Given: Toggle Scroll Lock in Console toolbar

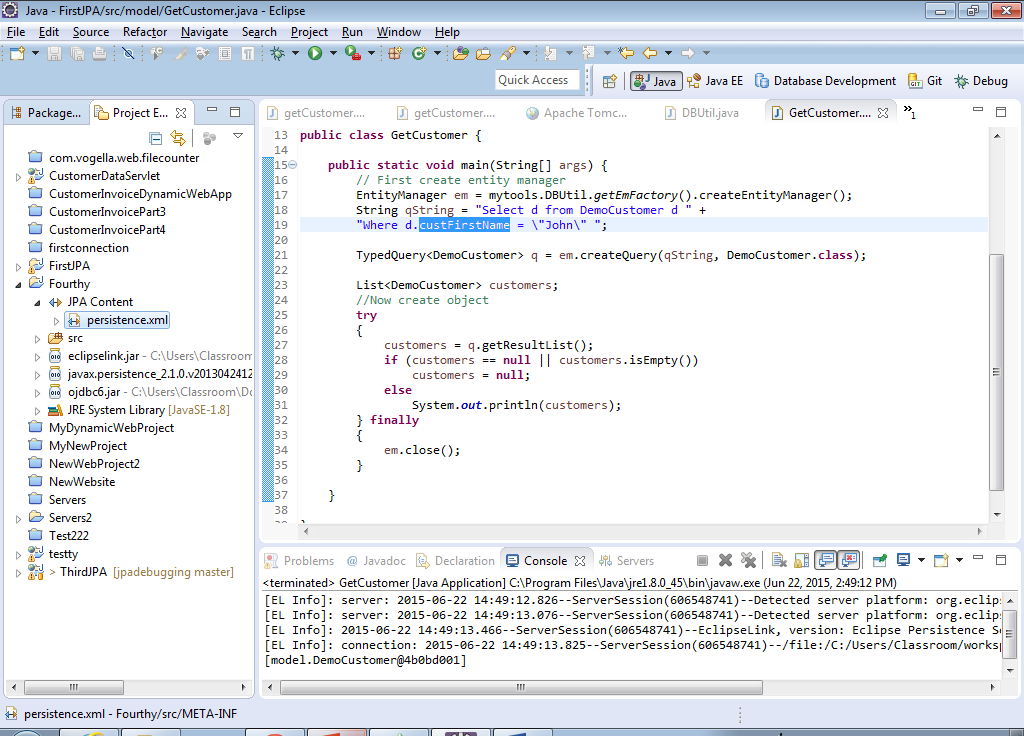Looking at the screenshot, I should pos(801,561).
